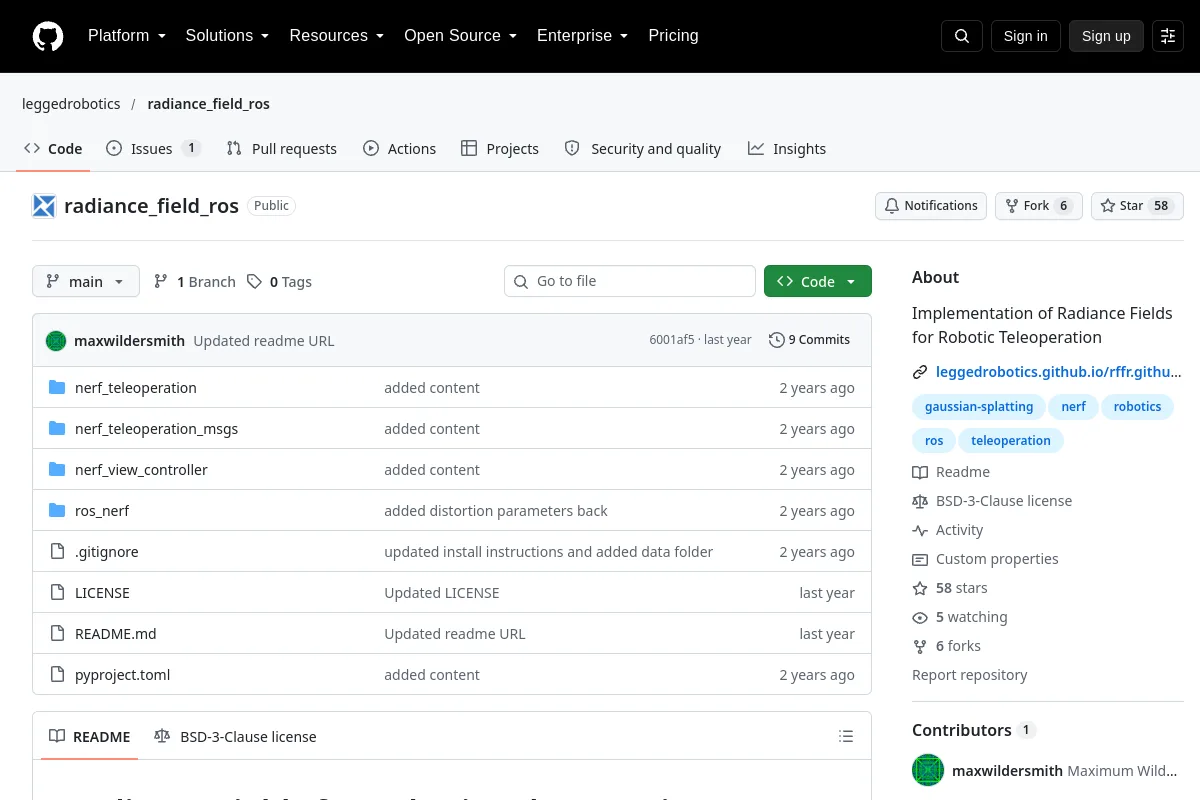
Task: Open the Pricing page
Action: point(673,36)
